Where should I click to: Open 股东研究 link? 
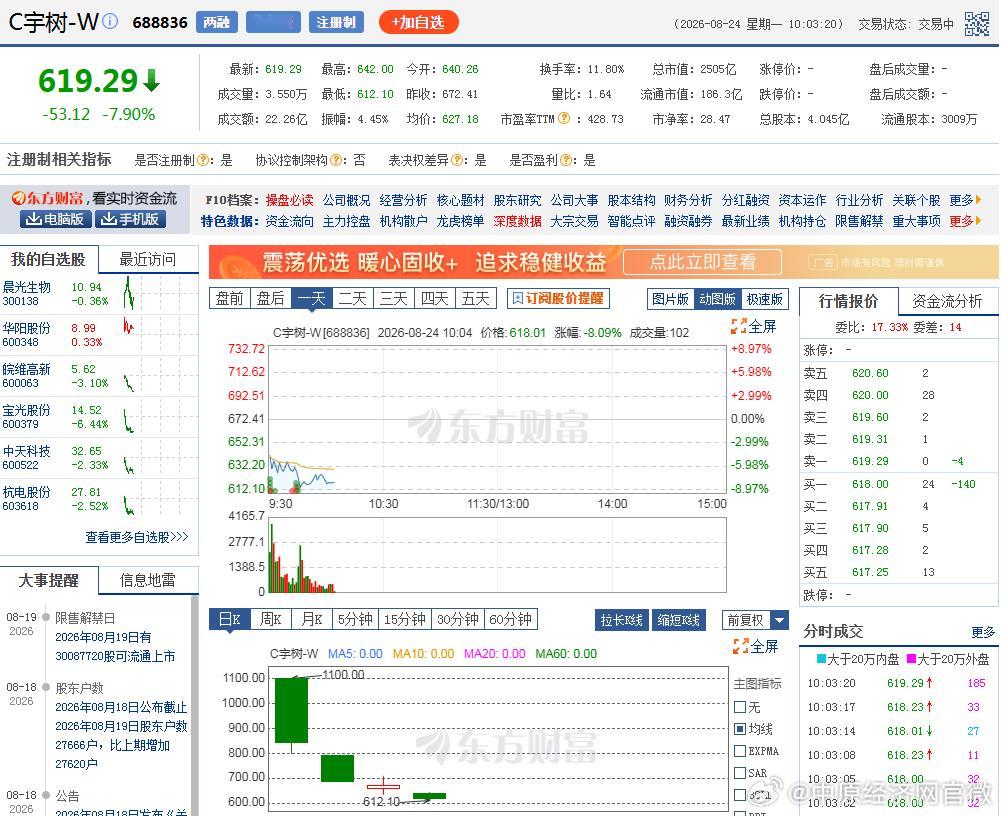[517, 200]
